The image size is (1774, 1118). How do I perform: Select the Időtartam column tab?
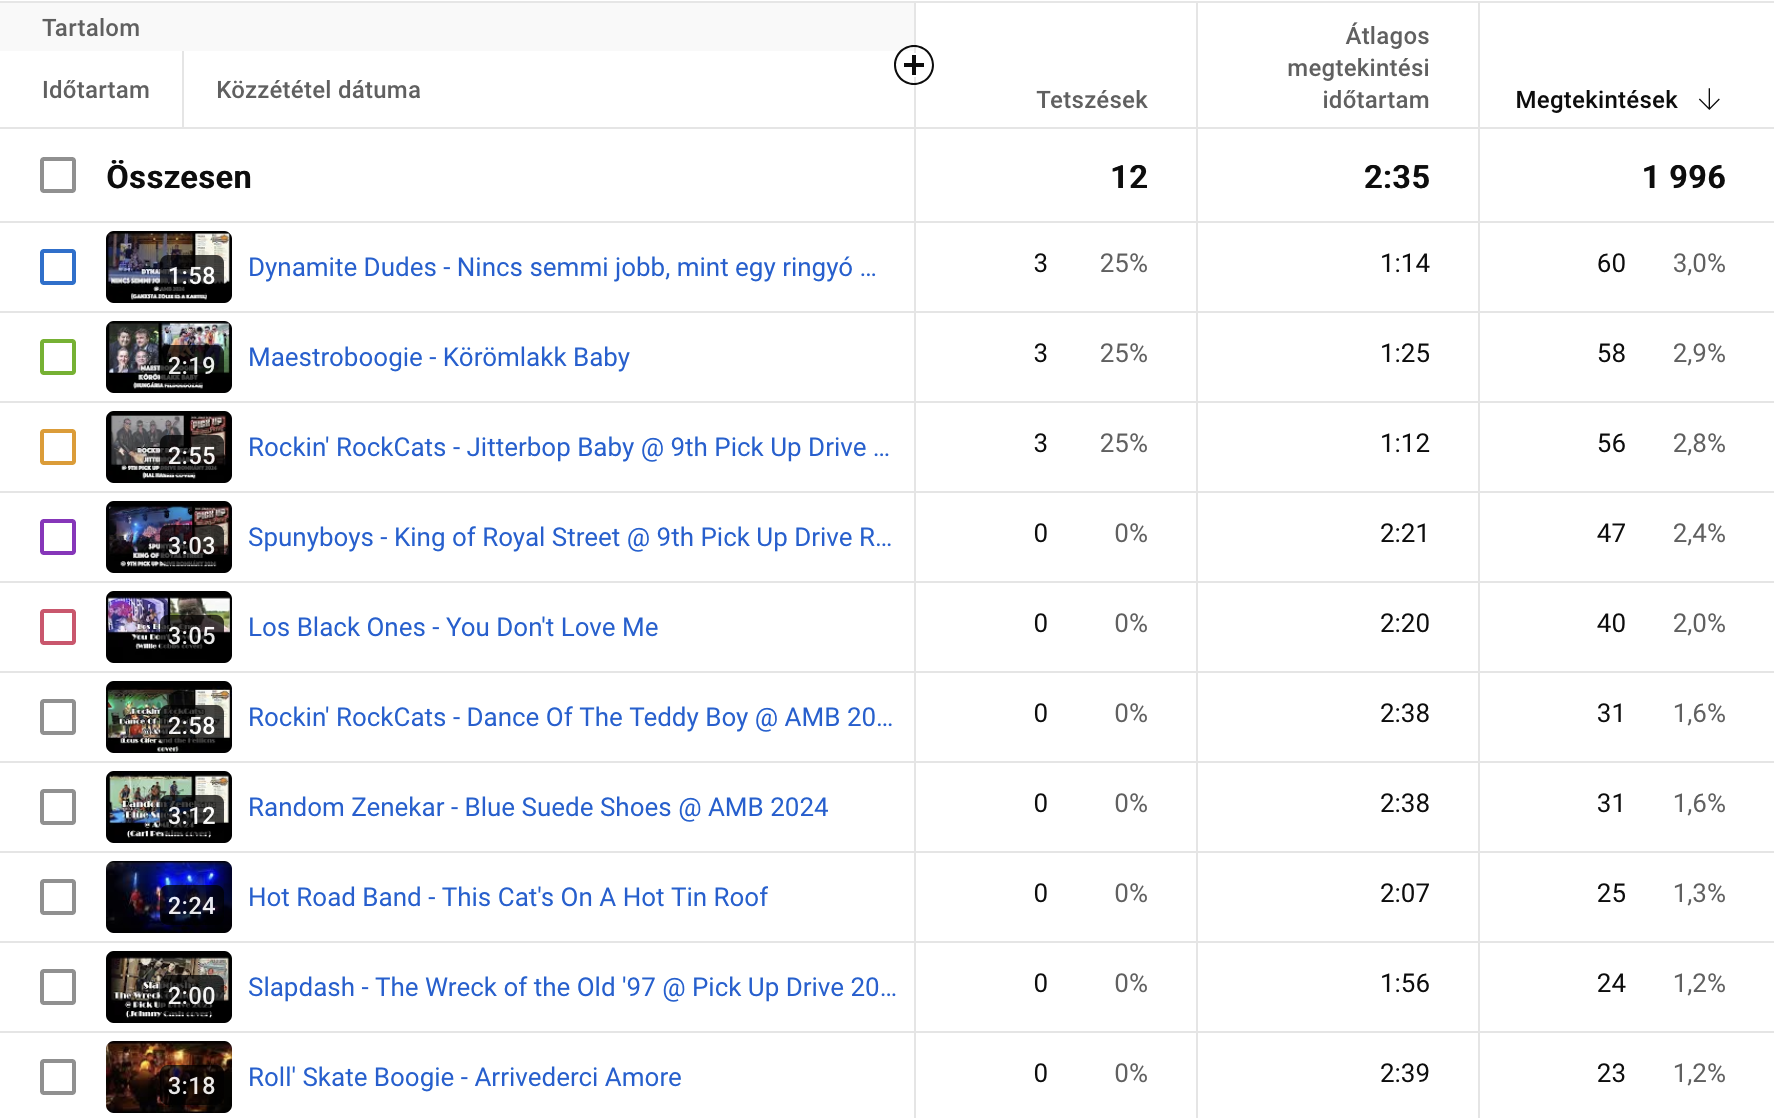[96, 90]
